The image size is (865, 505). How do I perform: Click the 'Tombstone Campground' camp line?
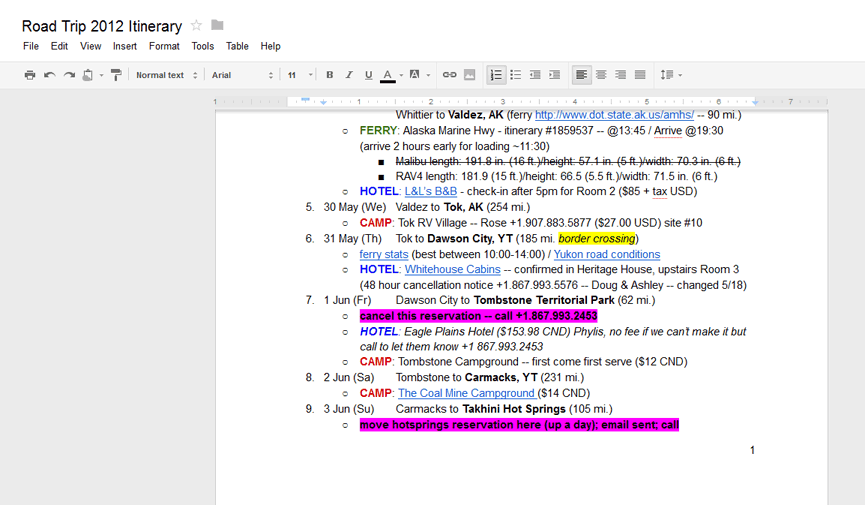click(524, 362)
